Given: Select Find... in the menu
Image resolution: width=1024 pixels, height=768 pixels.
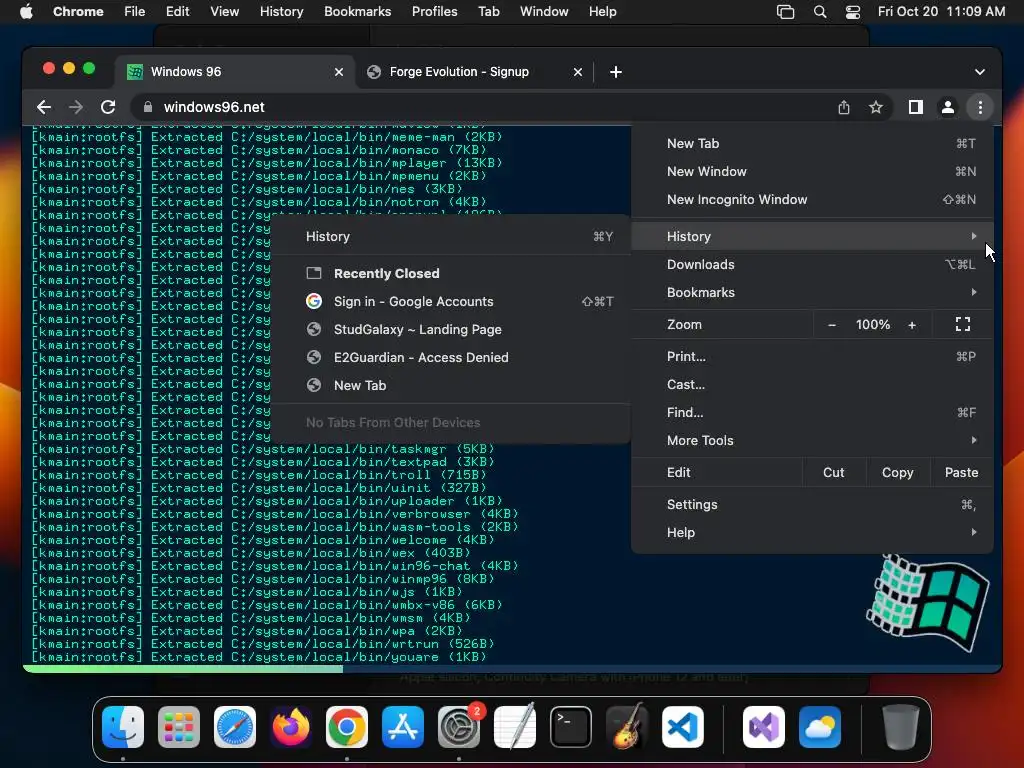Looking at the screenshot, I should [x=812, y=413].
